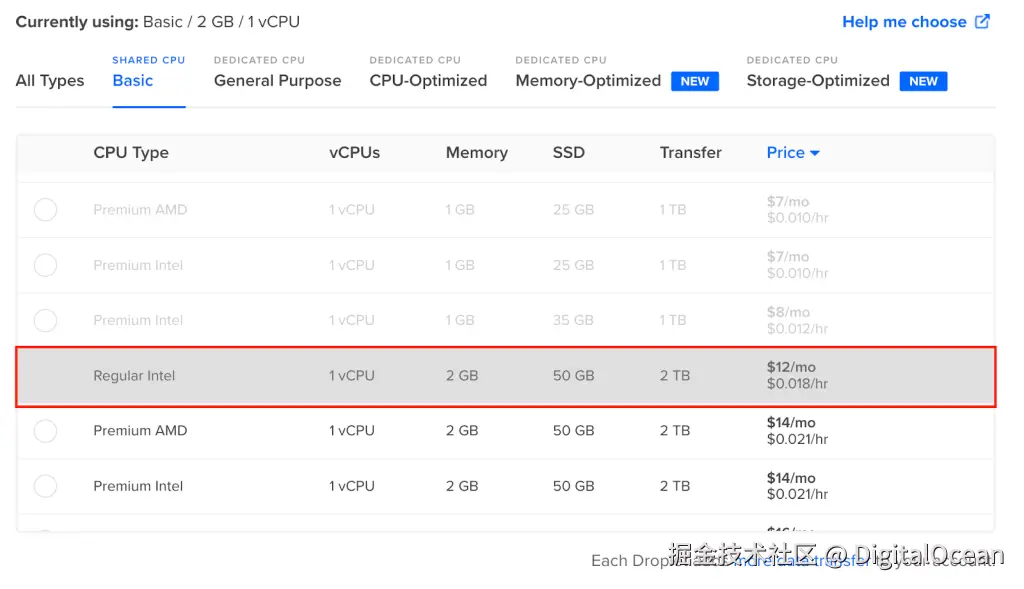
Task: Choose the $14/mo Premium AMD radio button
Action: [x=45, y=431]
